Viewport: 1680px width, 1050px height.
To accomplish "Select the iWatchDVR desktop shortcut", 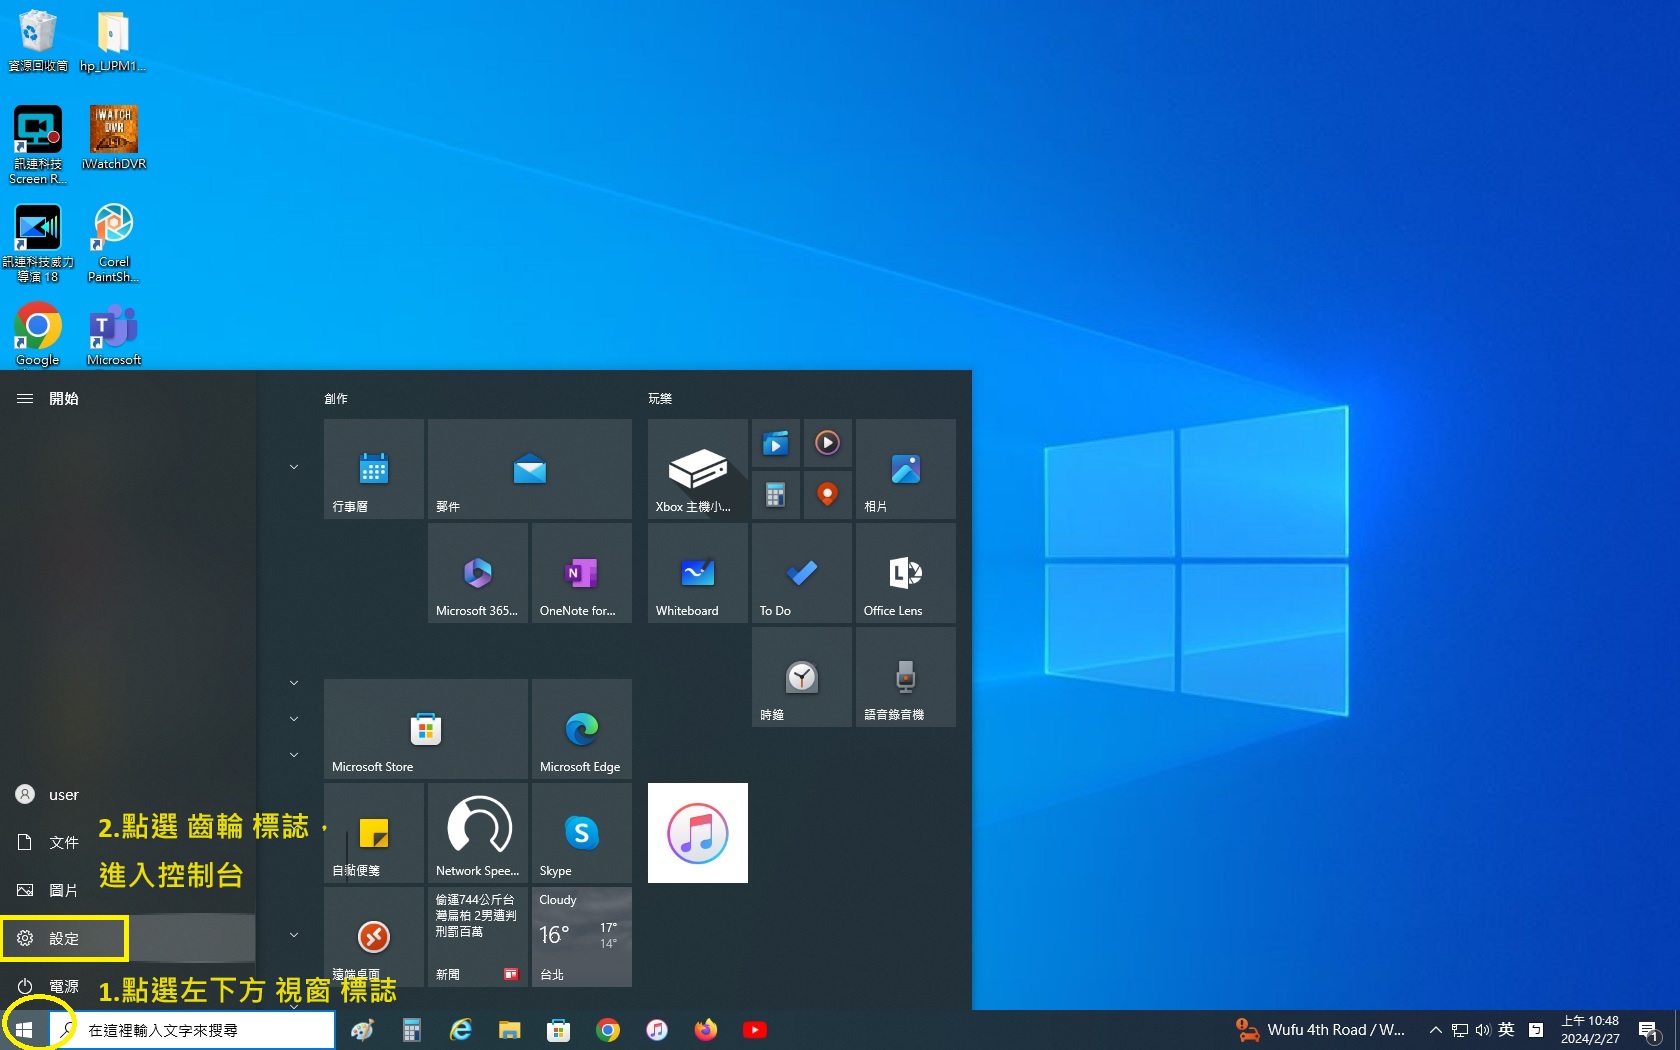I will pyautogui.click(x=114, y=137).
